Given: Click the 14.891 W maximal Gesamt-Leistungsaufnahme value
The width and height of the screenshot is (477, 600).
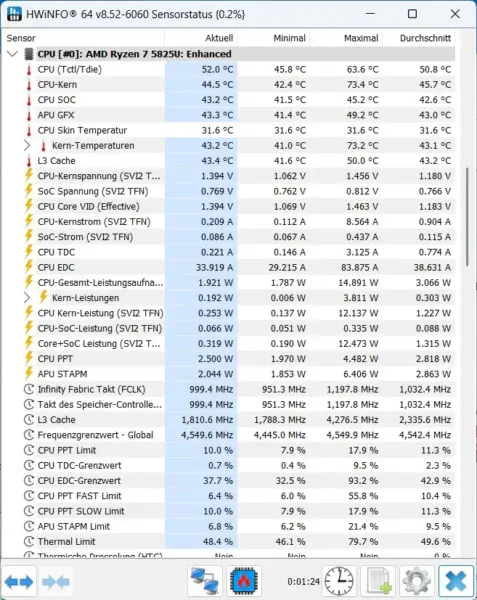Looking at the screenshot, I should coord(358,283).
